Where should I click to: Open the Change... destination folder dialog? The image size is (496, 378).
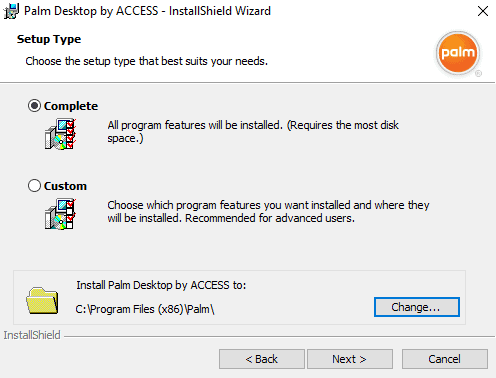(x=417, y=307)
